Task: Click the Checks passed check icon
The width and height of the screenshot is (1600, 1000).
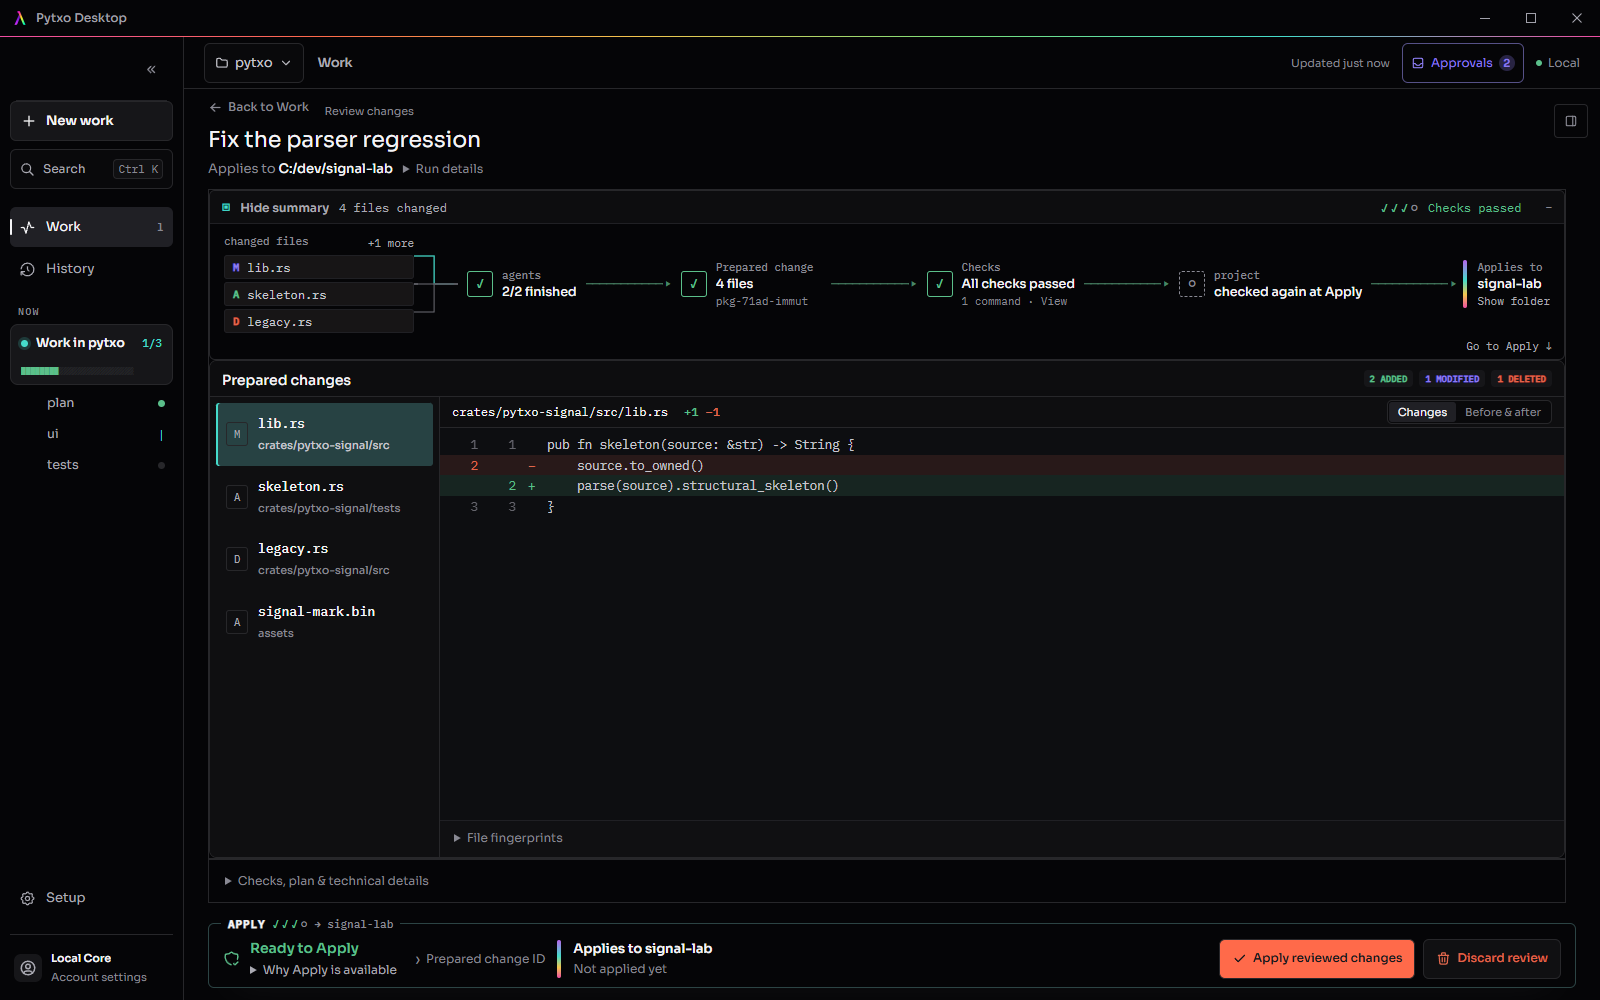Action: 940,284
